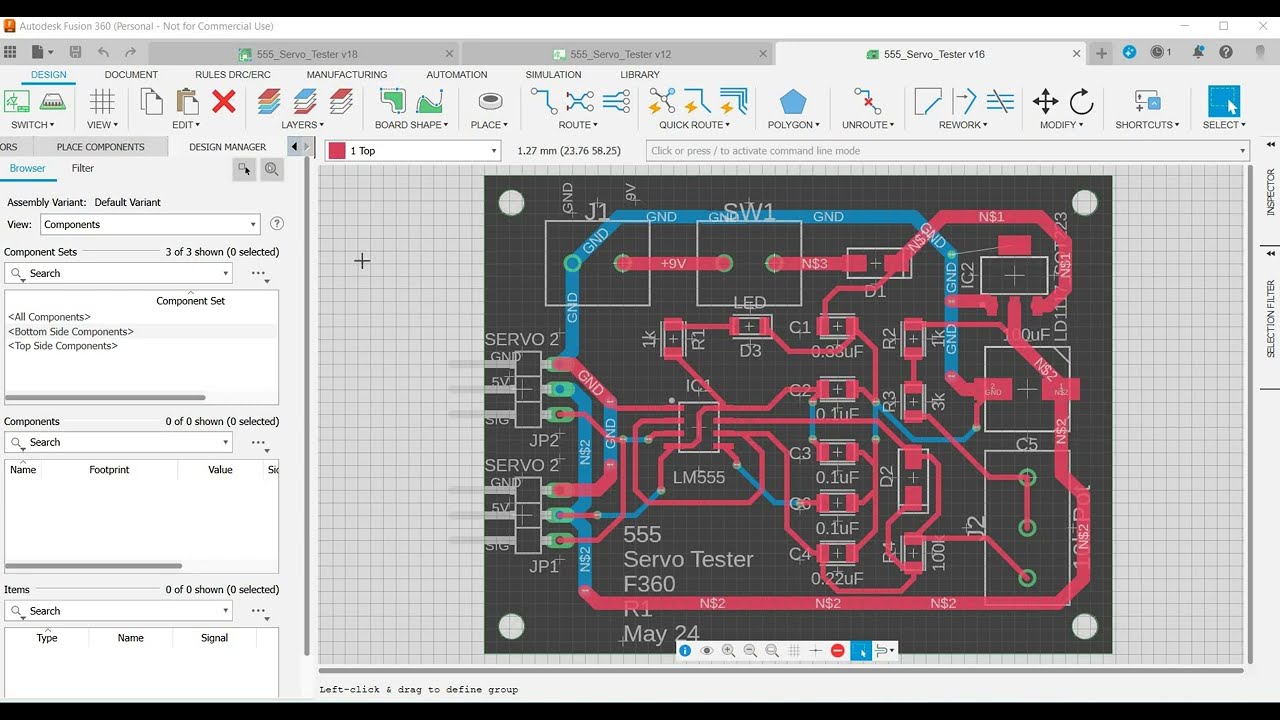The image size is (1280, 720).
Task: Open the VIEW dropdown menu
Action: coord(102,125)
